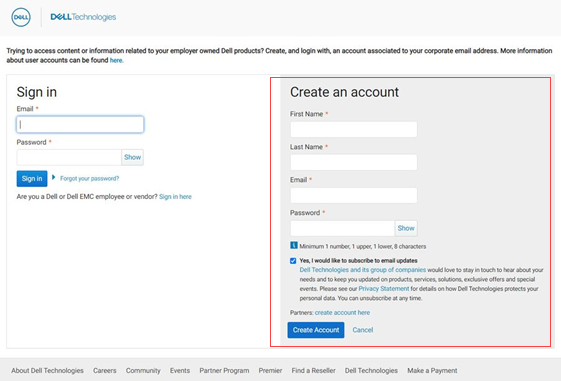Click the Create an account heading
The width and height of the screenshot is (561, 381).
344,92
